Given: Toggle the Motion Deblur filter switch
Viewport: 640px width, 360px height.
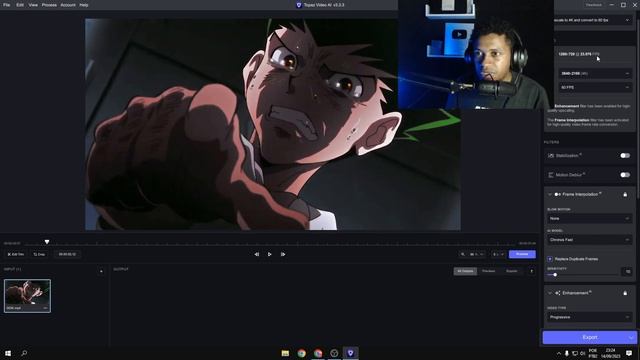Looking at the screenshot, I should 625,175.
